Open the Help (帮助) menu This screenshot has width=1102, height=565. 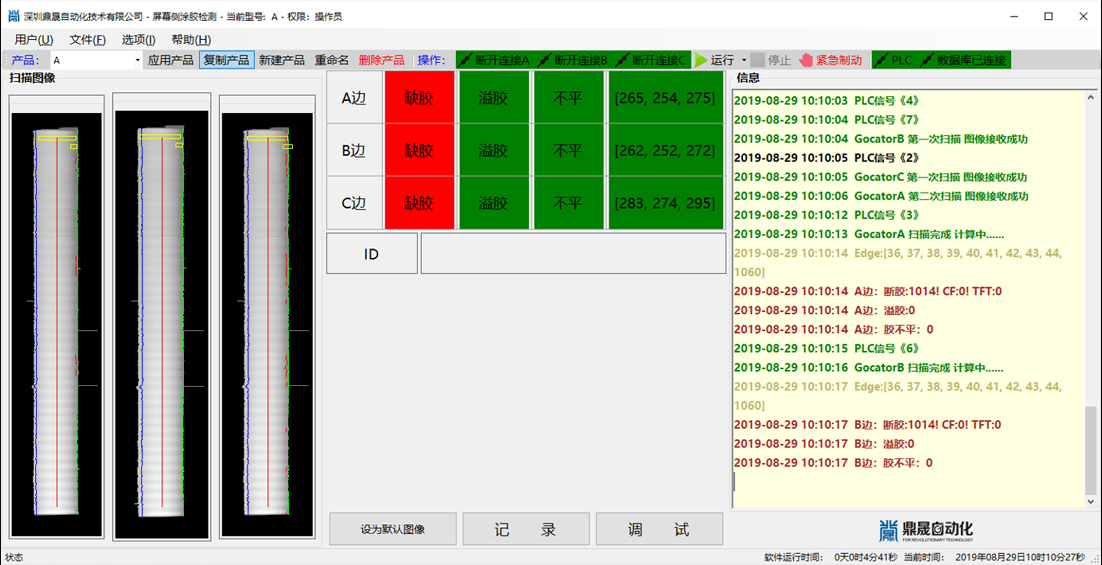190,40
